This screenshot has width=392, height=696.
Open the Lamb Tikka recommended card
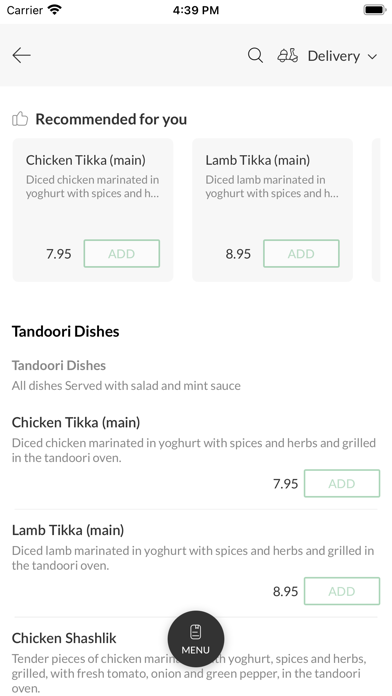point(272,210)
